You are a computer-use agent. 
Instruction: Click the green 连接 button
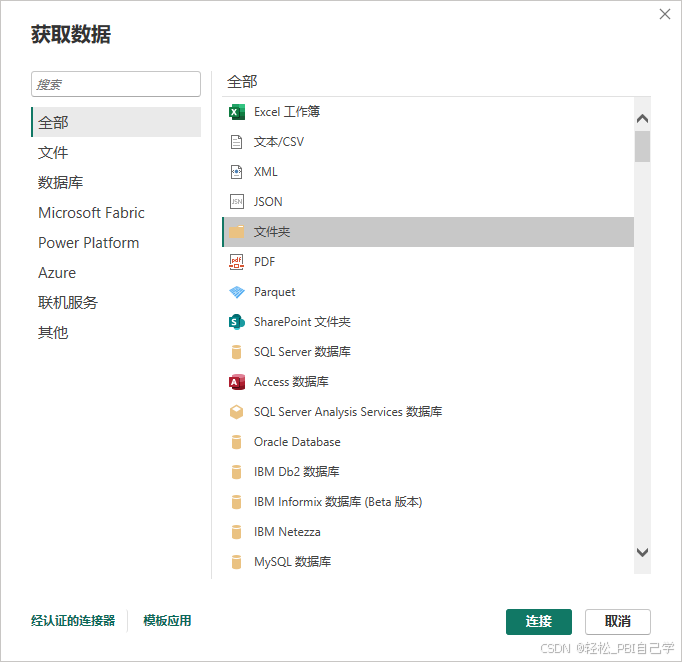pos(538,622)
